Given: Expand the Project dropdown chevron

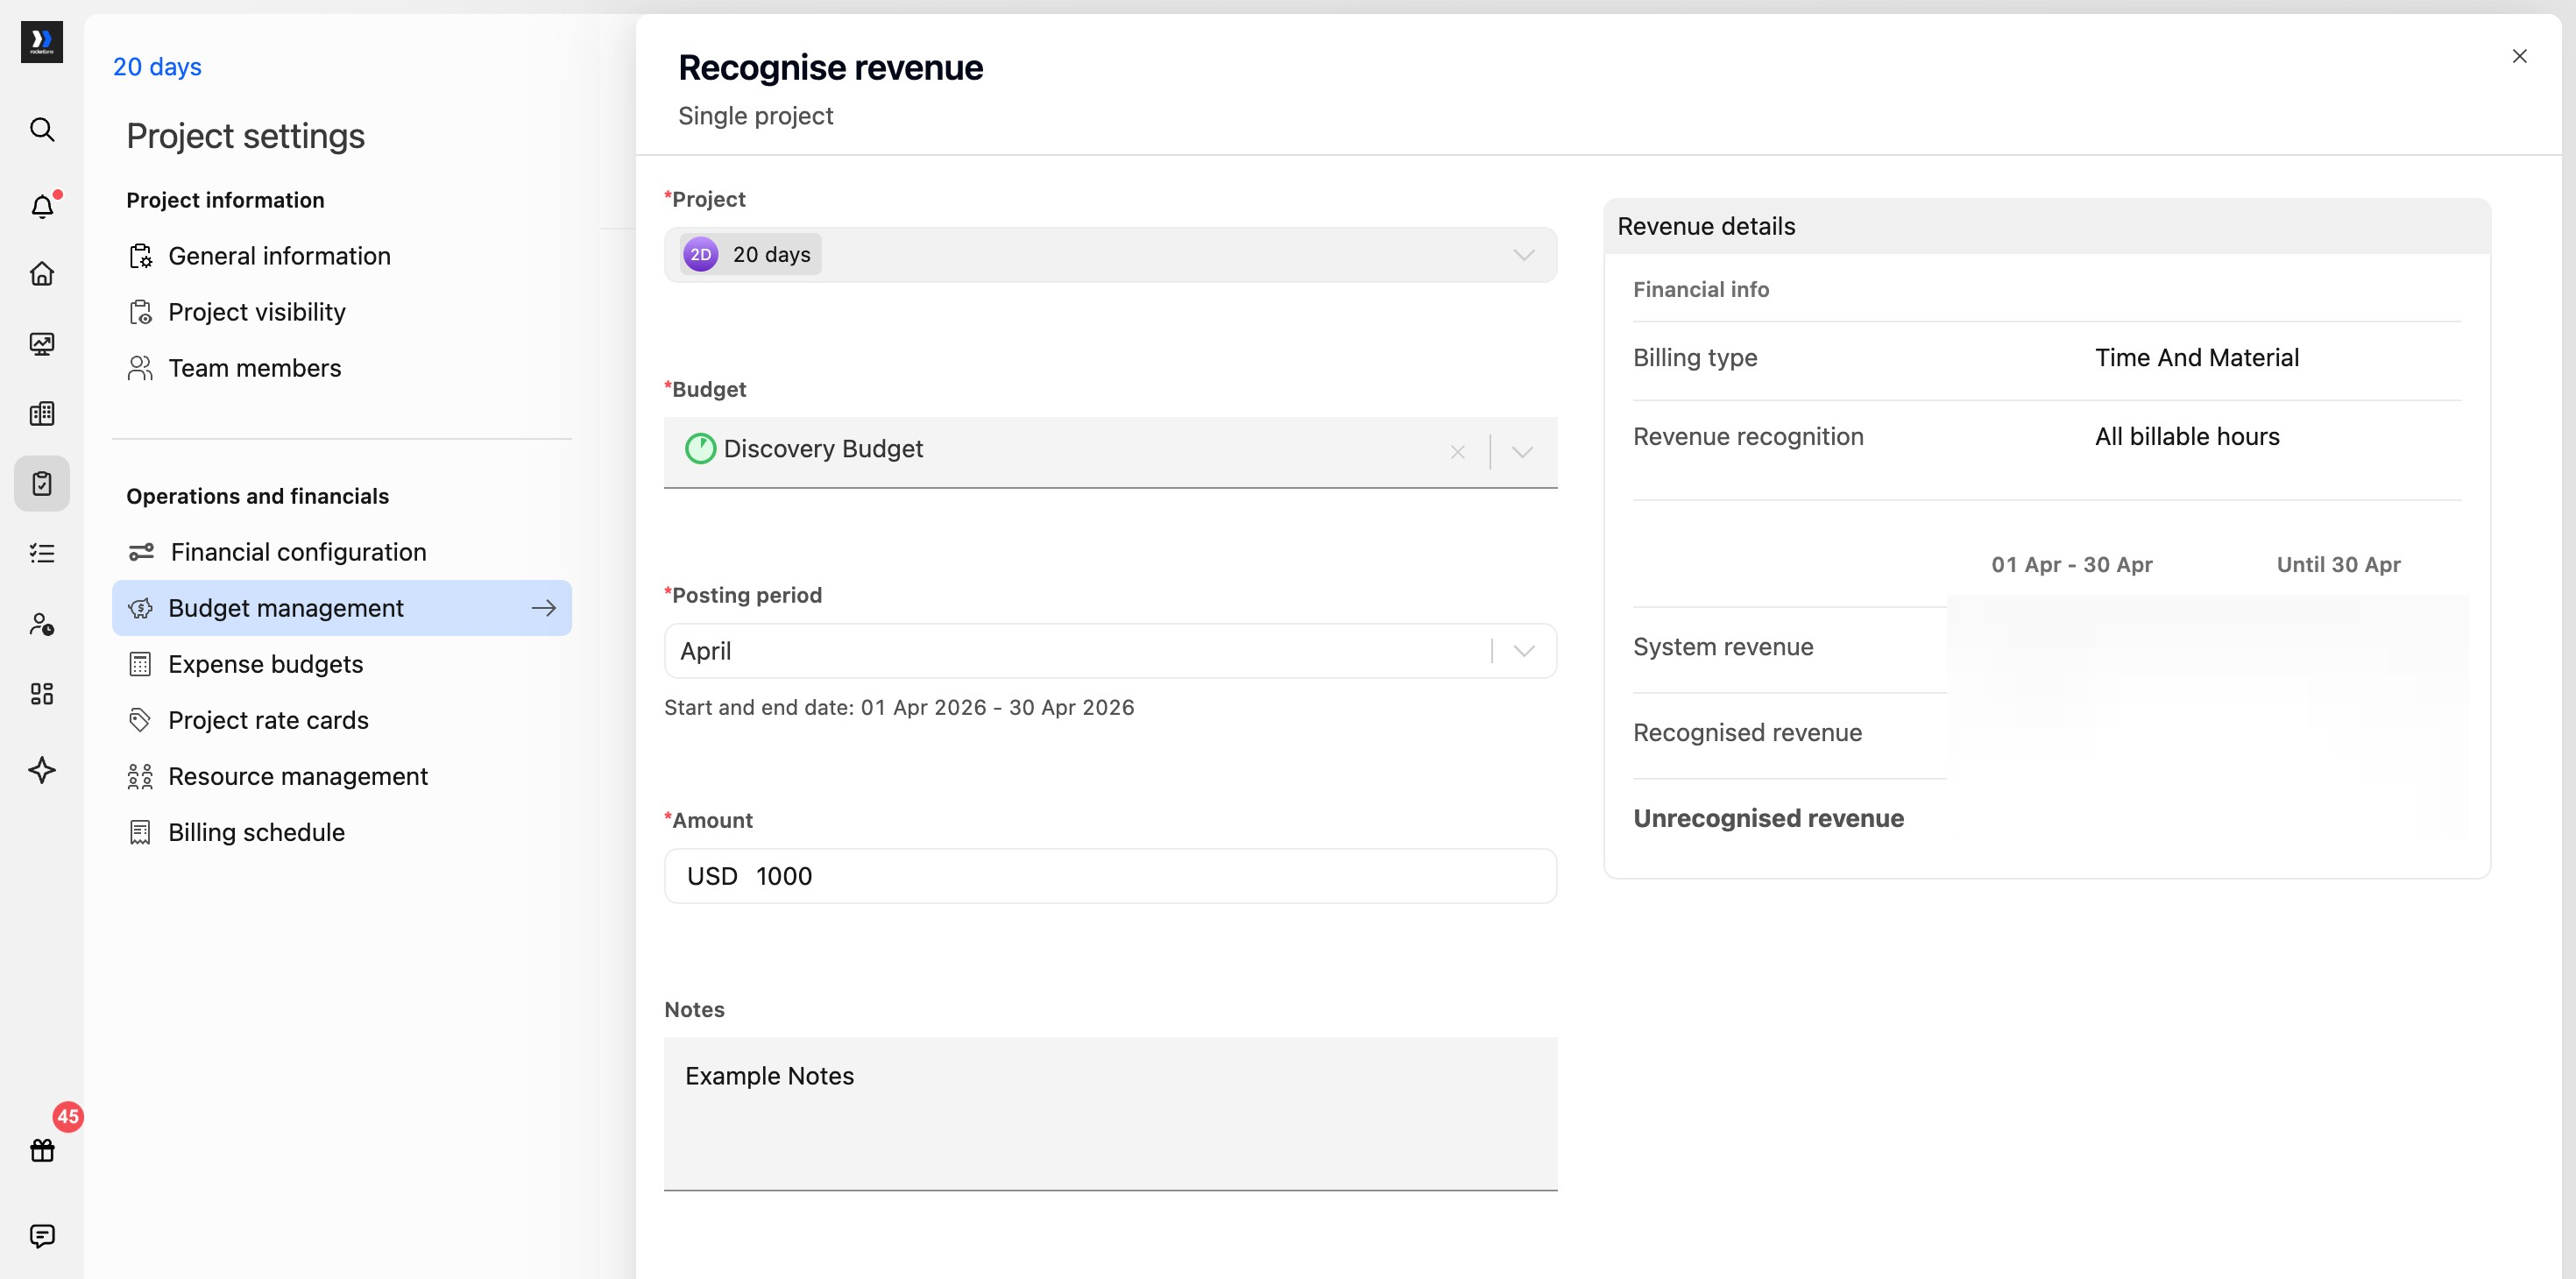Looking at the screenshot, I should coord(1523,255).
